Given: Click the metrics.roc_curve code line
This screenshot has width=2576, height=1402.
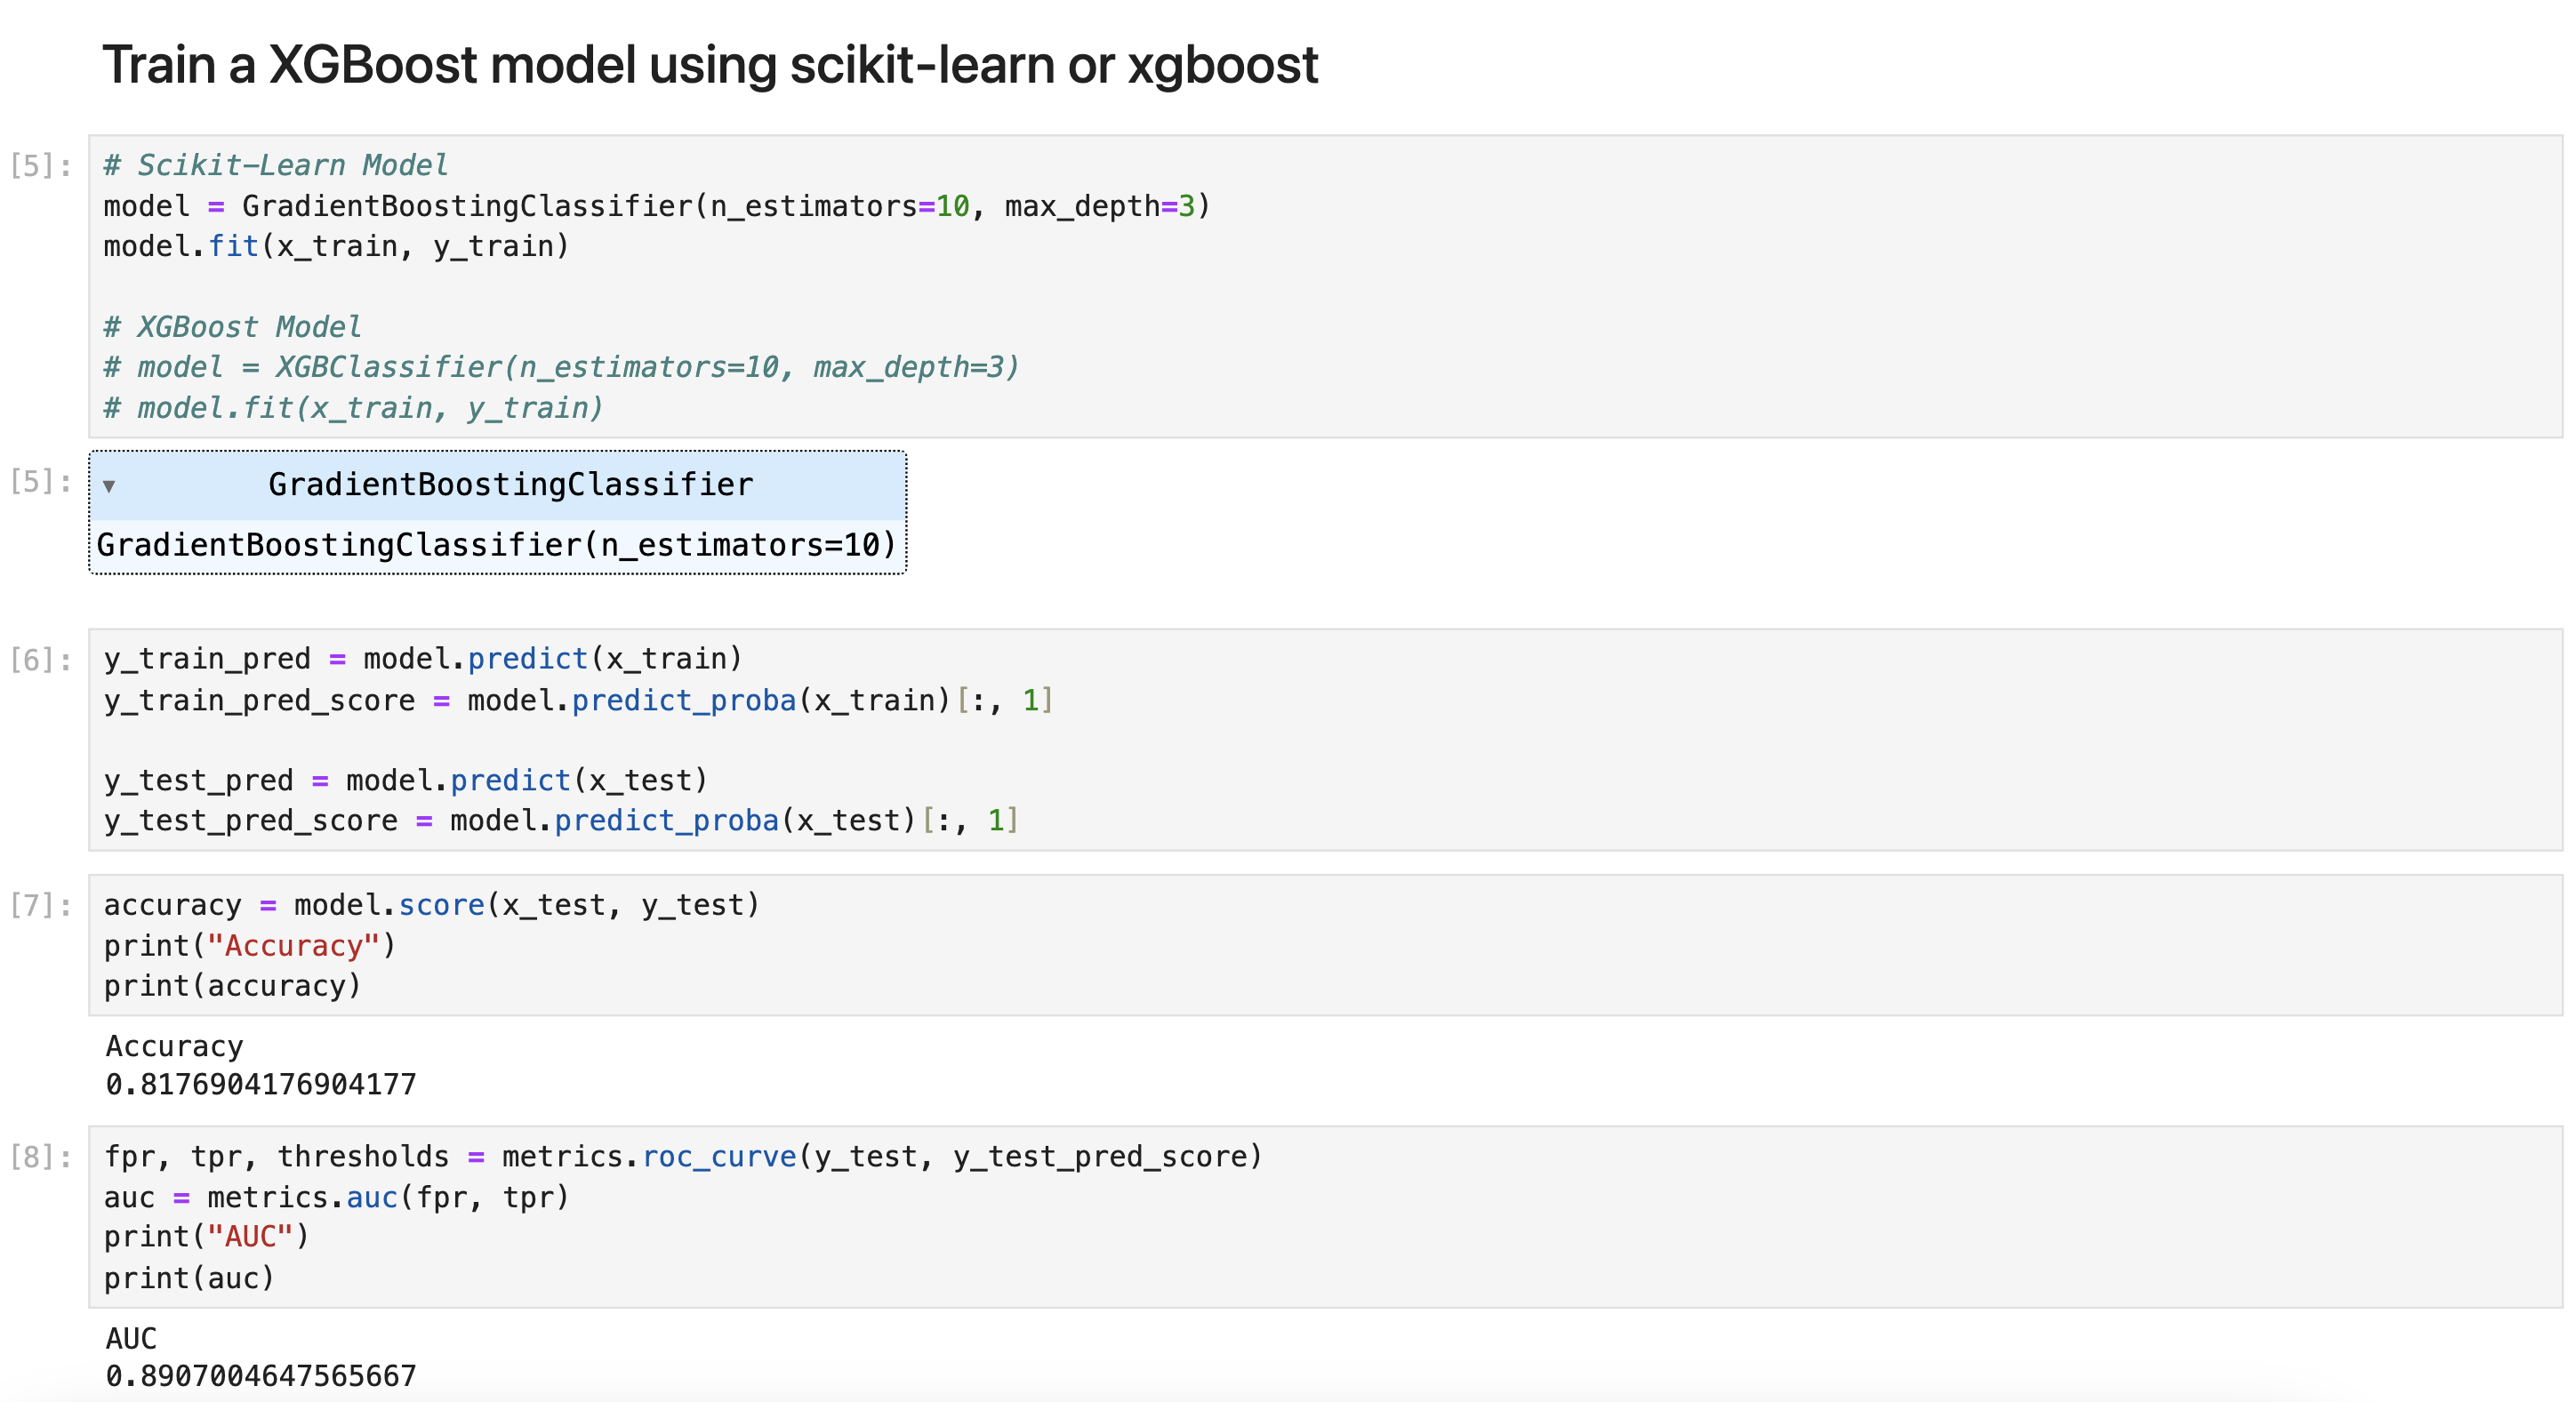Looking at the screenshot, I should pyautogui.click(x=682, y=1157).
